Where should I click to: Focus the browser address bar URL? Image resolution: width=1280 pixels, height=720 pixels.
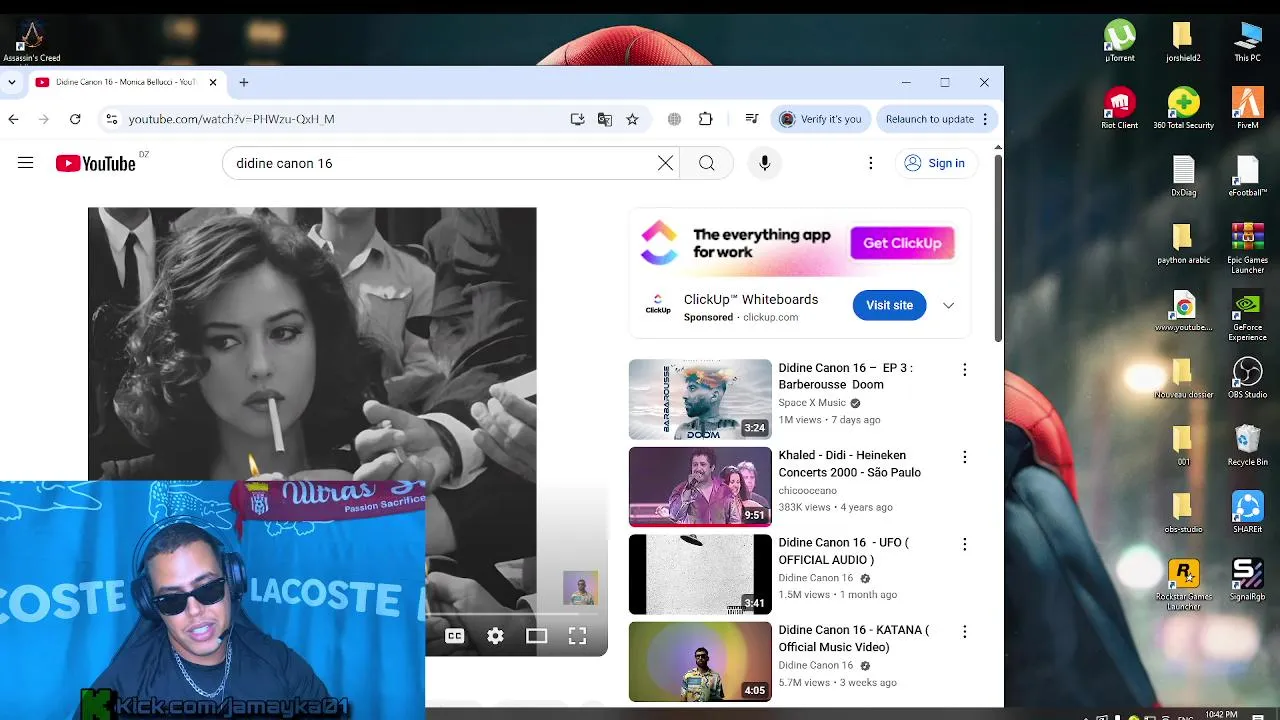(232, 119)
